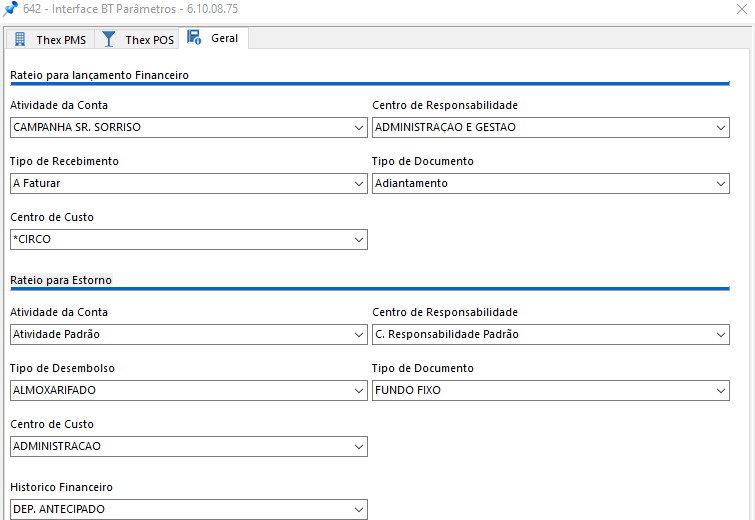Switch to the Thex PMS tab
Image resolution: width=755 pixels, height=520 pixels.
tap(60, 40)
